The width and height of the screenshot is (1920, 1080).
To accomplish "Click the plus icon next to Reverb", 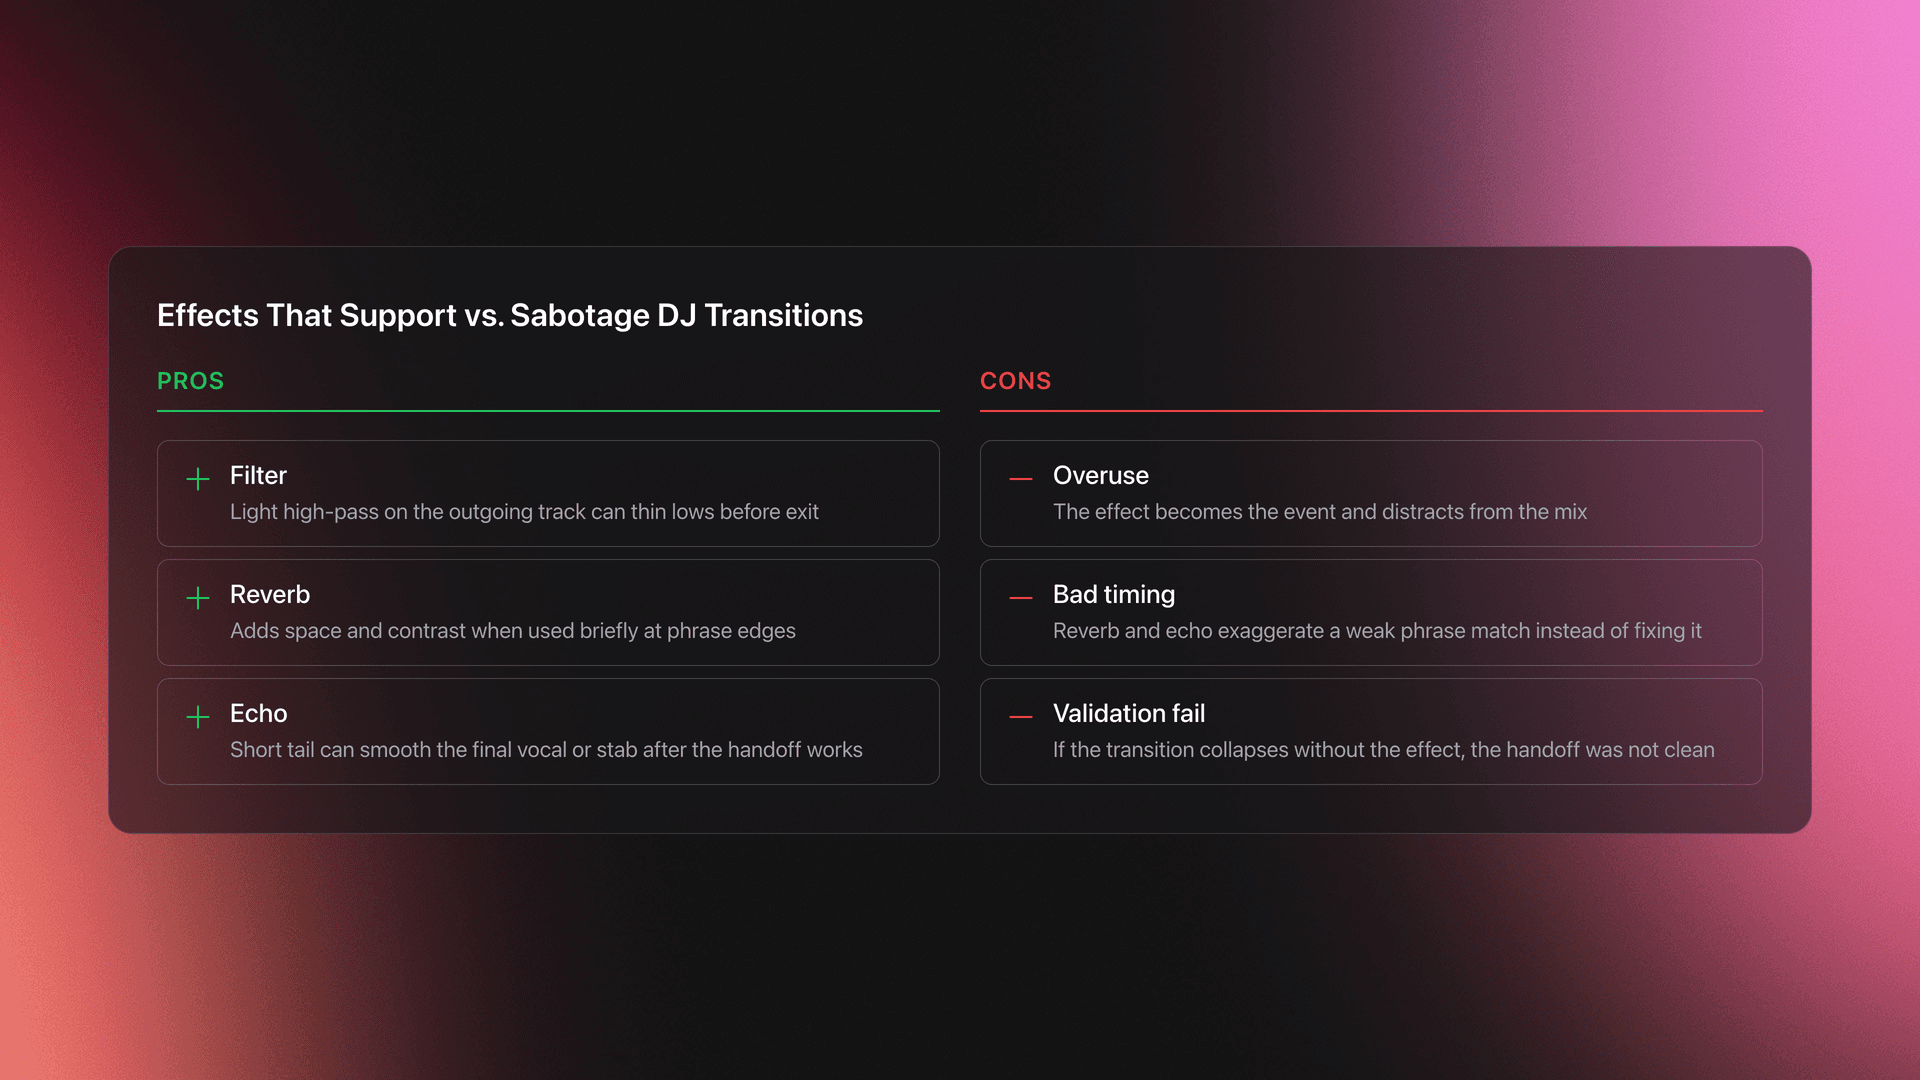I will point(198,598).
